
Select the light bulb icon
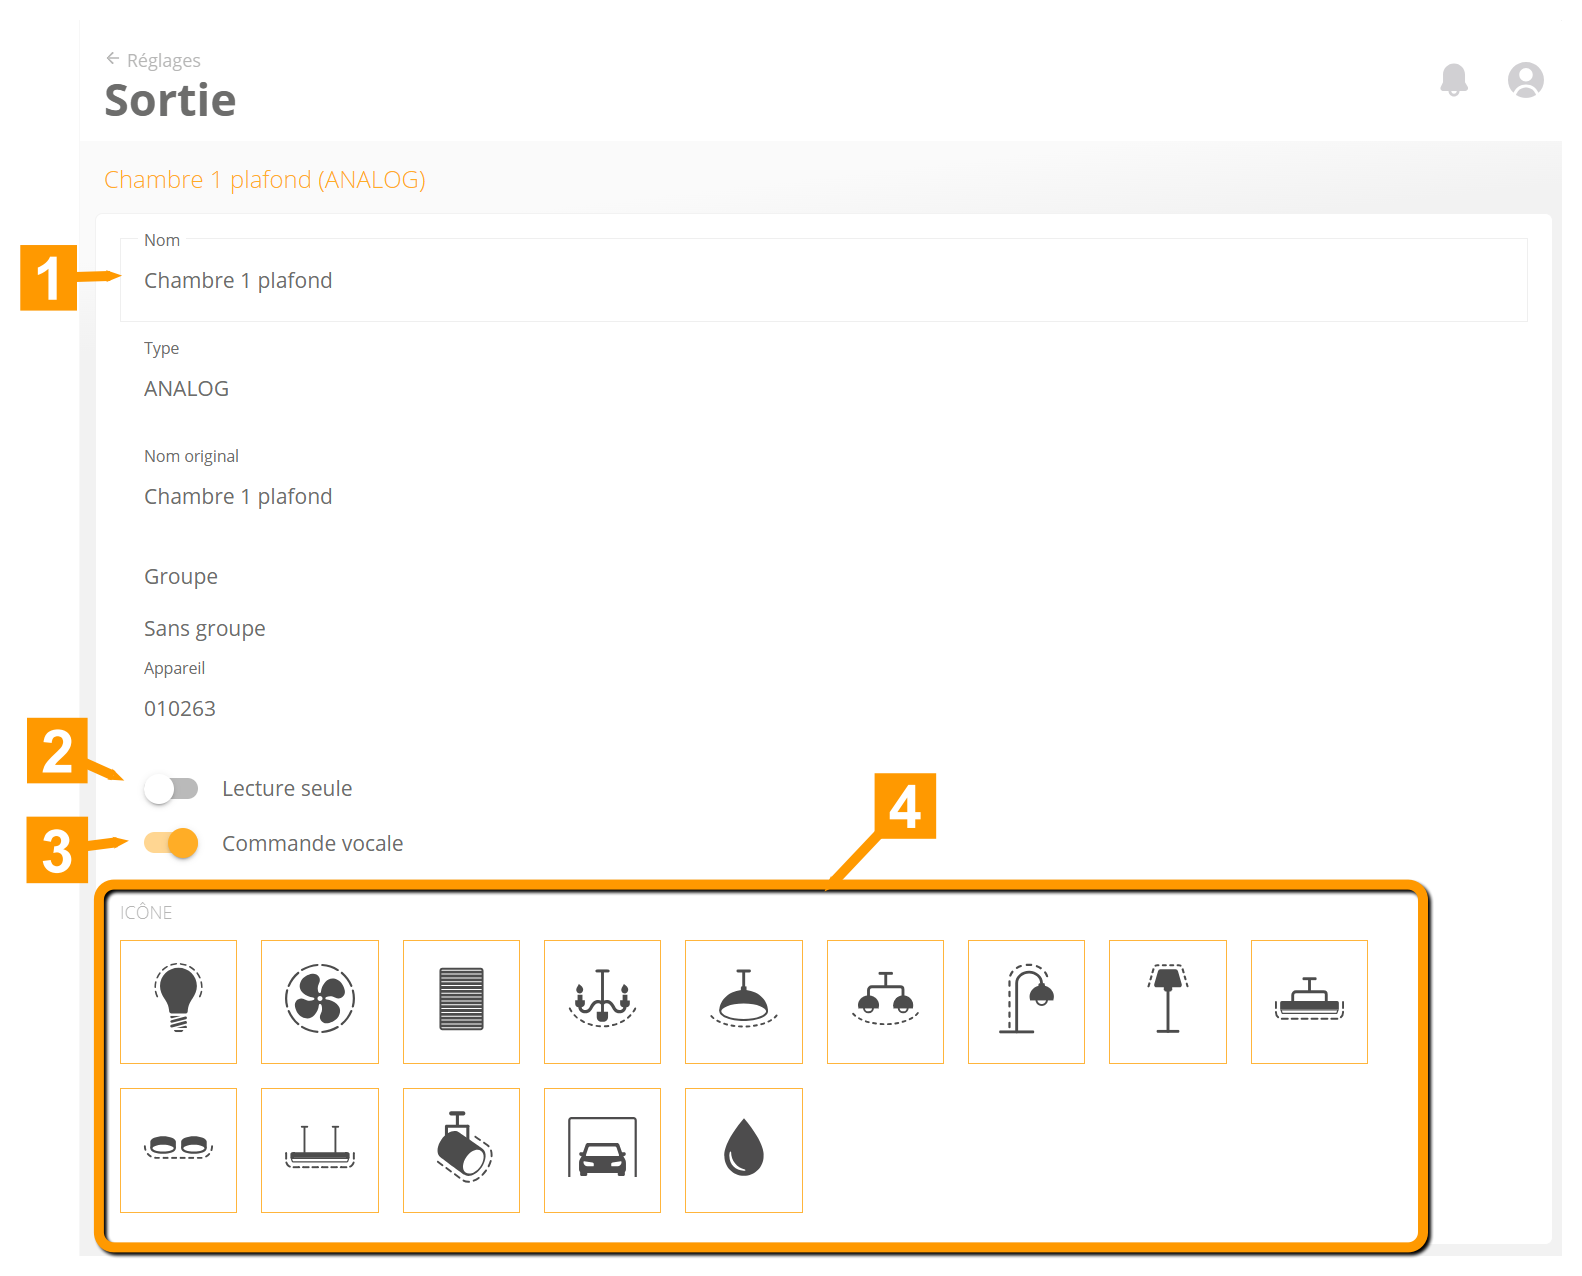pyautogui.click(x=178, y=1001)
